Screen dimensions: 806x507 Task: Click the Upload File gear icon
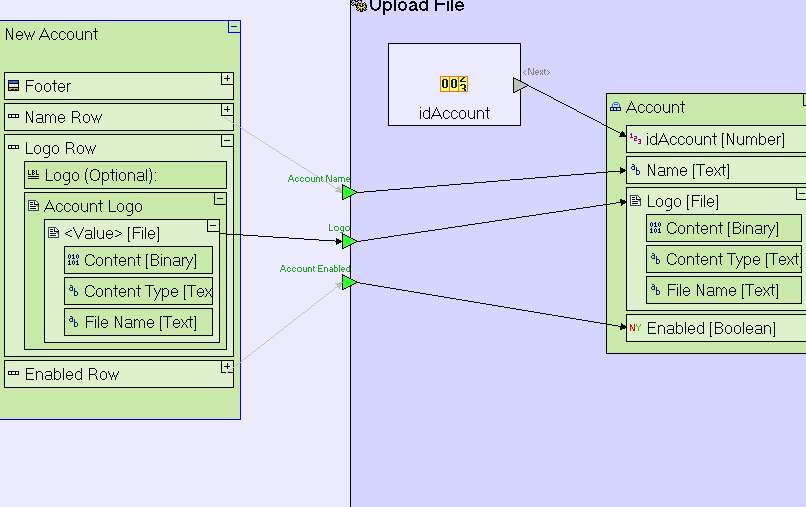[359, 6]
